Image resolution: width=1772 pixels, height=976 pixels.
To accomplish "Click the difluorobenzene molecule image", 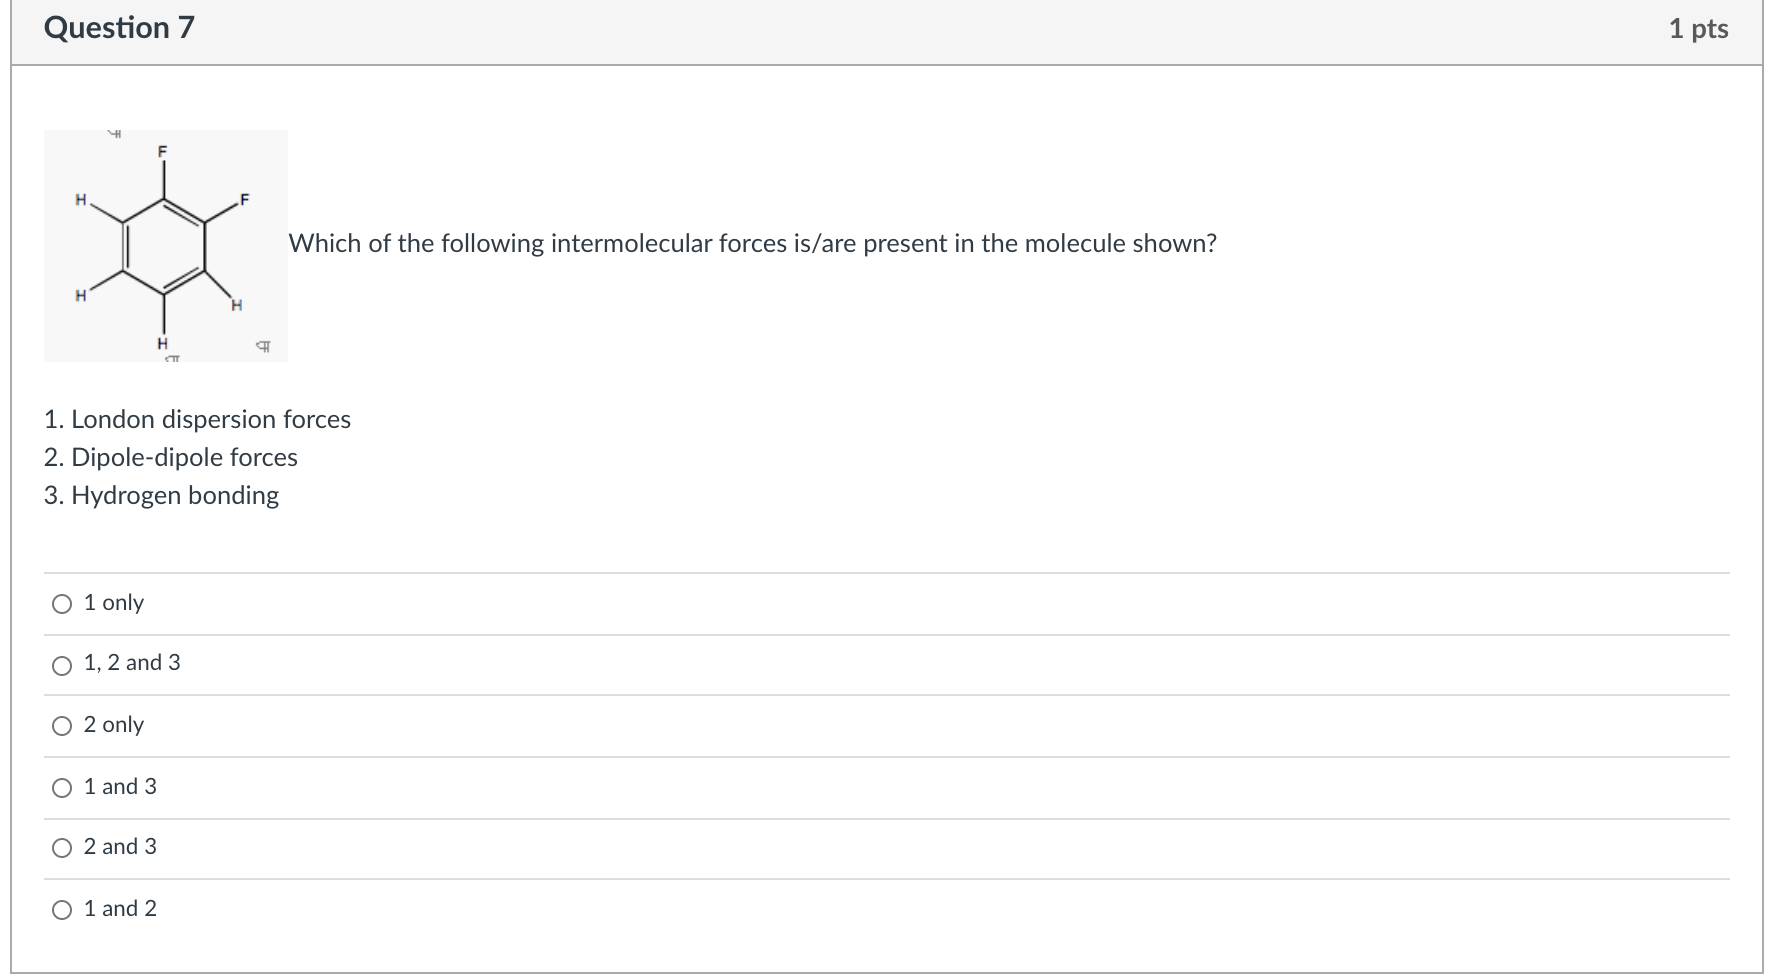I will tap(166, 246).
